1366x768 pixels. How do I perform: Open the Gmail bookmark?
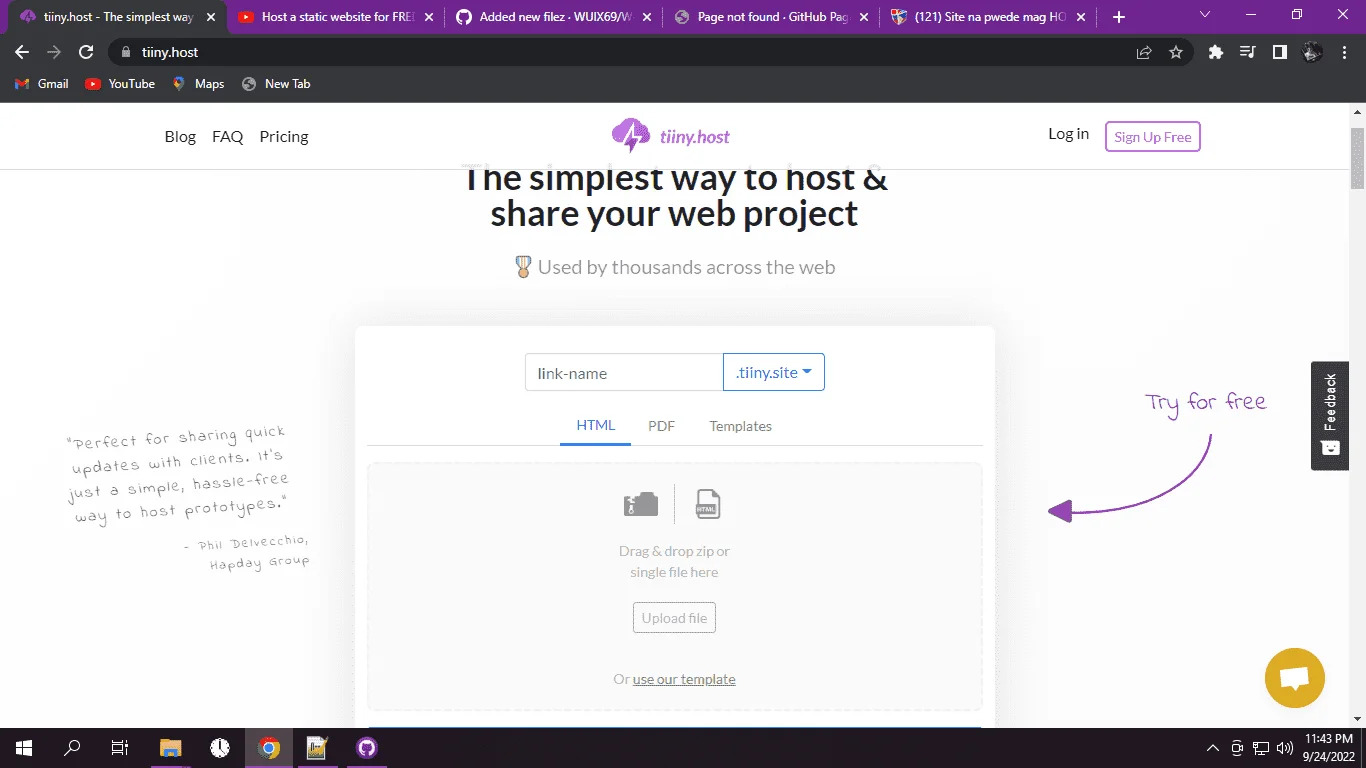[x=42, y=84]
